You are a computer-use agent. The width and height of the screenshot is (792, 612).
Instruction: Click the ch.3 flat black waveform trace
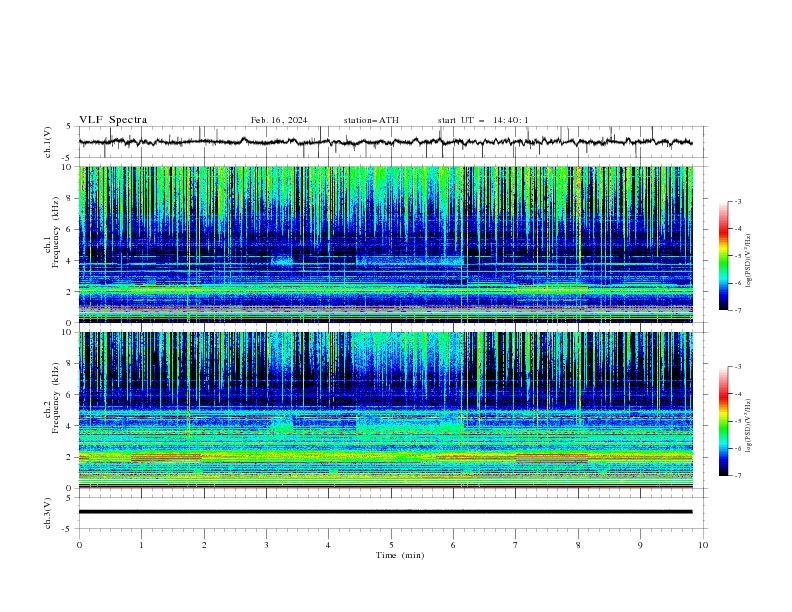385,512
